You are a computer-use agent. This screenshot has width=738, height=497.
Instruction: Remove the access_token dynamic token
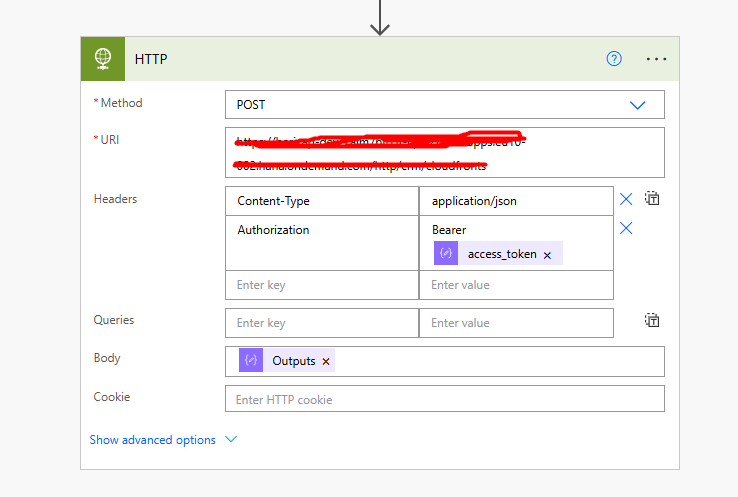tap(547, 255)
